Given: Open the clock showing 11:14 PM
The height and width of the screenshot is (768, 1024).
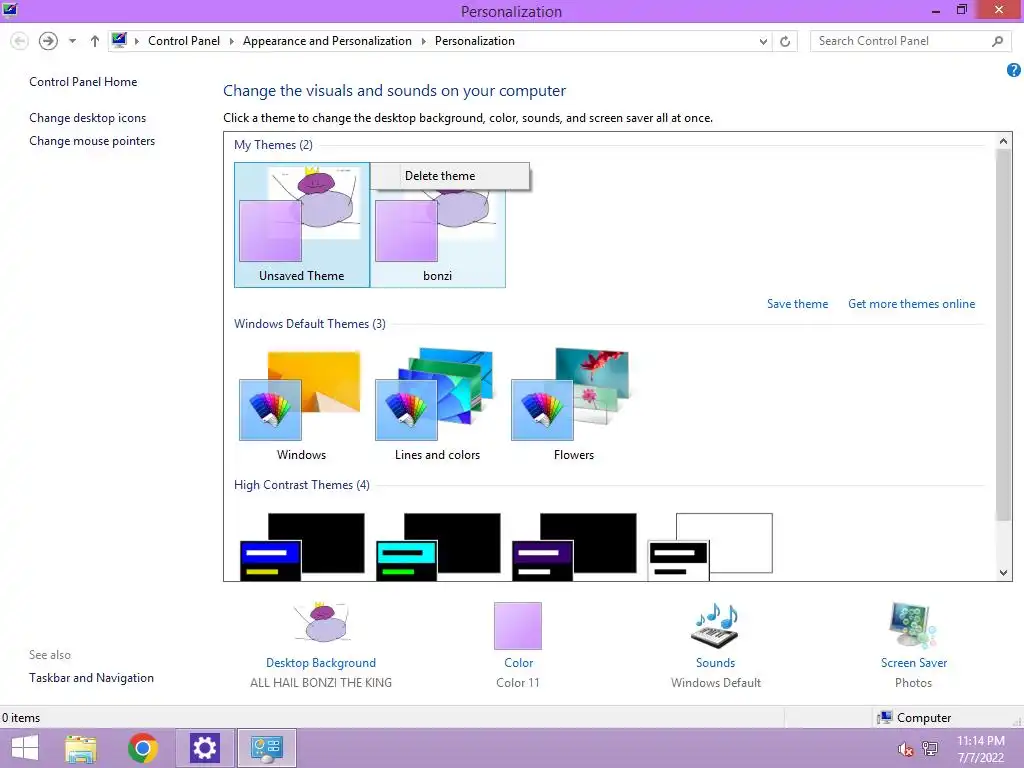Looking at the screenshot, I should [980, 749].
